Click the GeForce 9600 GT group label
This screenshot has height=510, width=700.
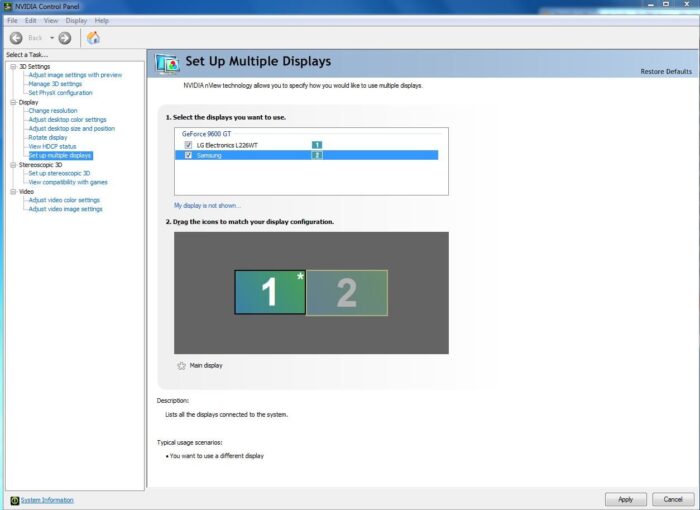tap(206, 134)
